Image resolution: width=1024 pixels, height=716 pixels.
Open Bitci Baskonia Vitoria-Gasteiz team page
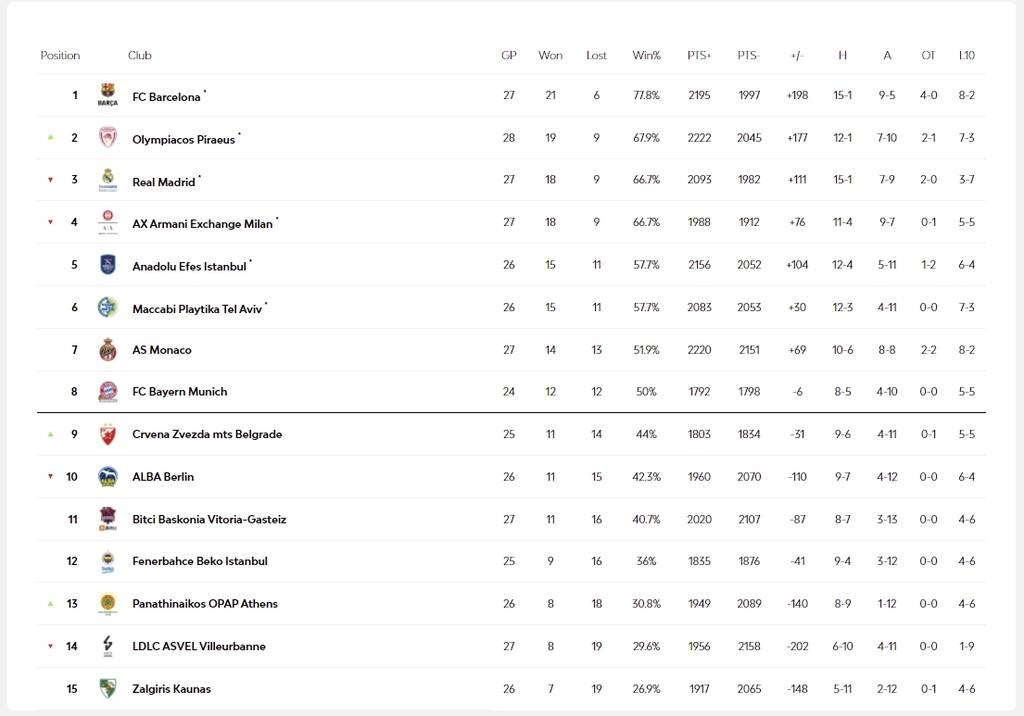click(x=209, y=519)
